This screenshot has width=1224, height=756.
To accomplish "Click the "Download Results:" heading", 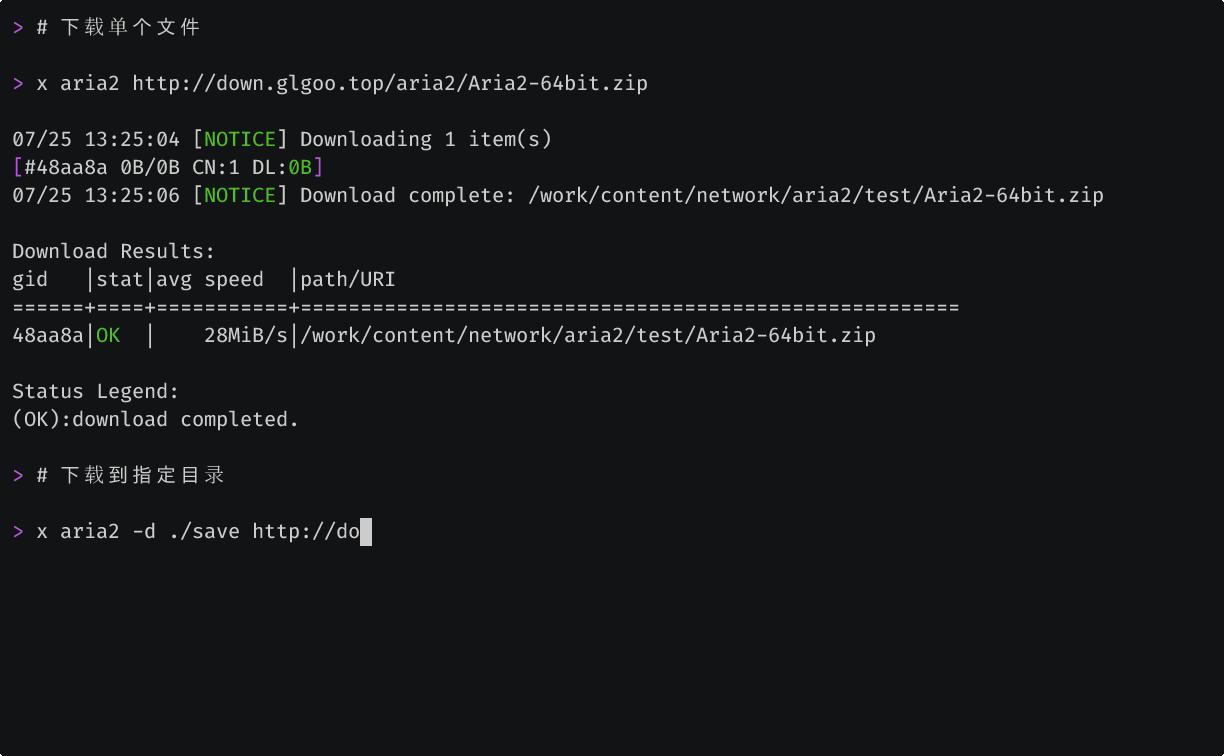I will click(114, 251).
